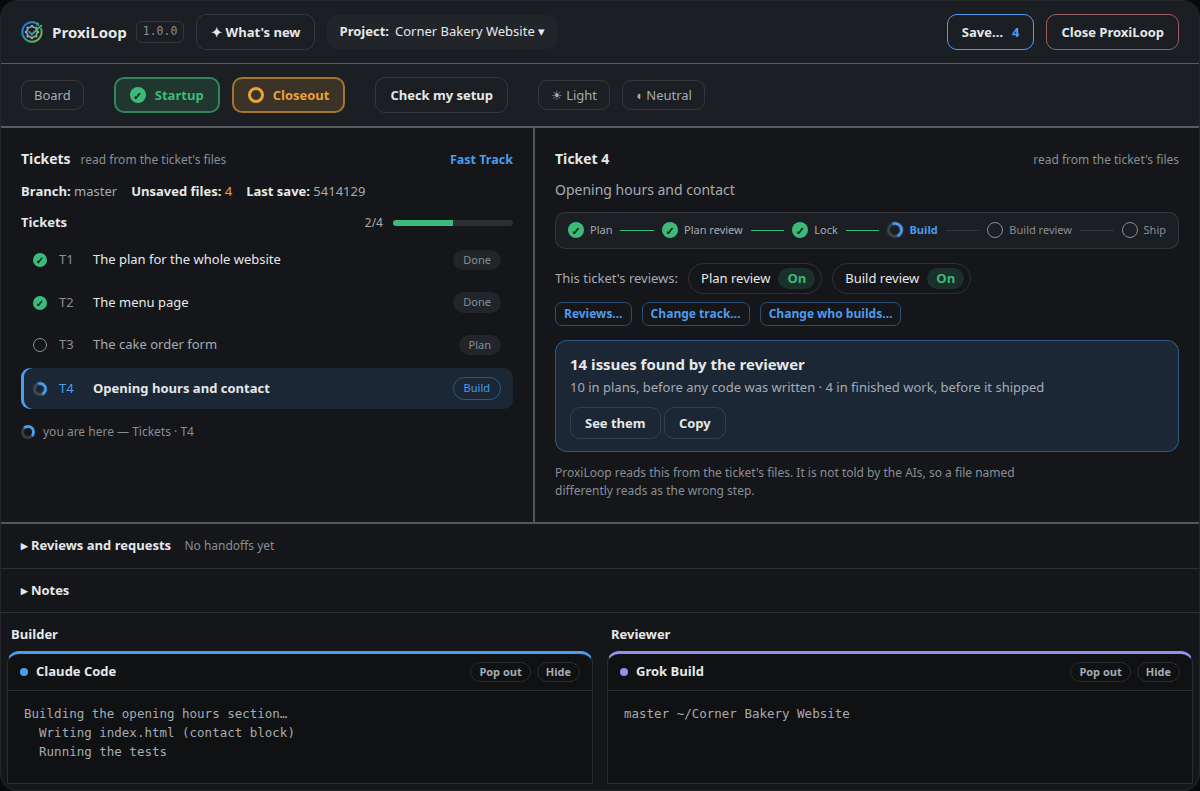Click the spinner icon on T4 row
This screenshot has width=1200, height=791.
40,389
